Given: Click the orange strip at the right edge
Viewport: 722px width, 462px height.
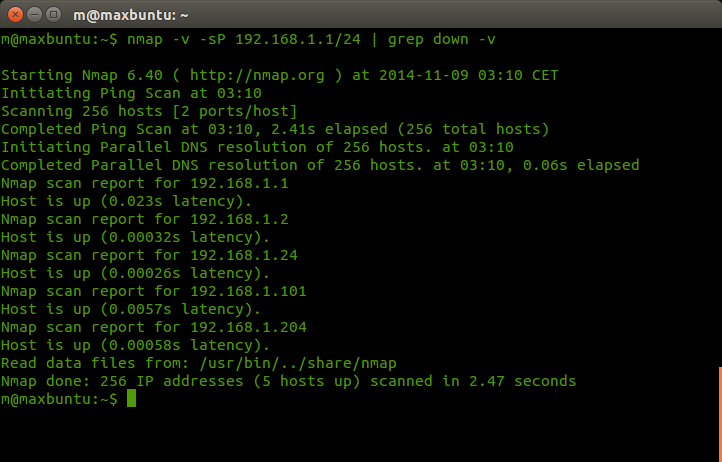Looking at the screenshot, I should coord(720,414).
